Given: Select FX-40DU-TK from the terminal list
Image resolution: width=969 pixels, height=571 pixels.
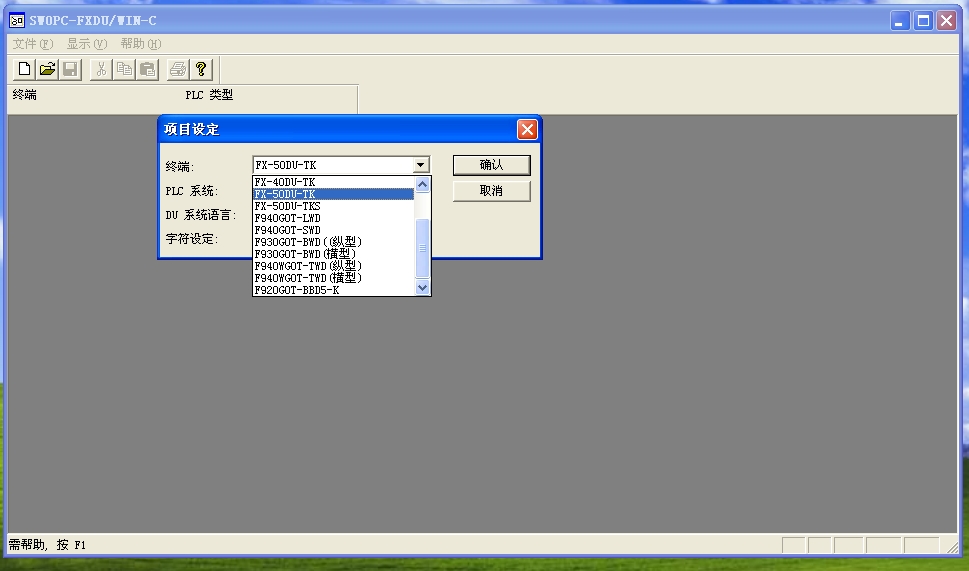Looking at the screenshot, I should pos(332,182).
